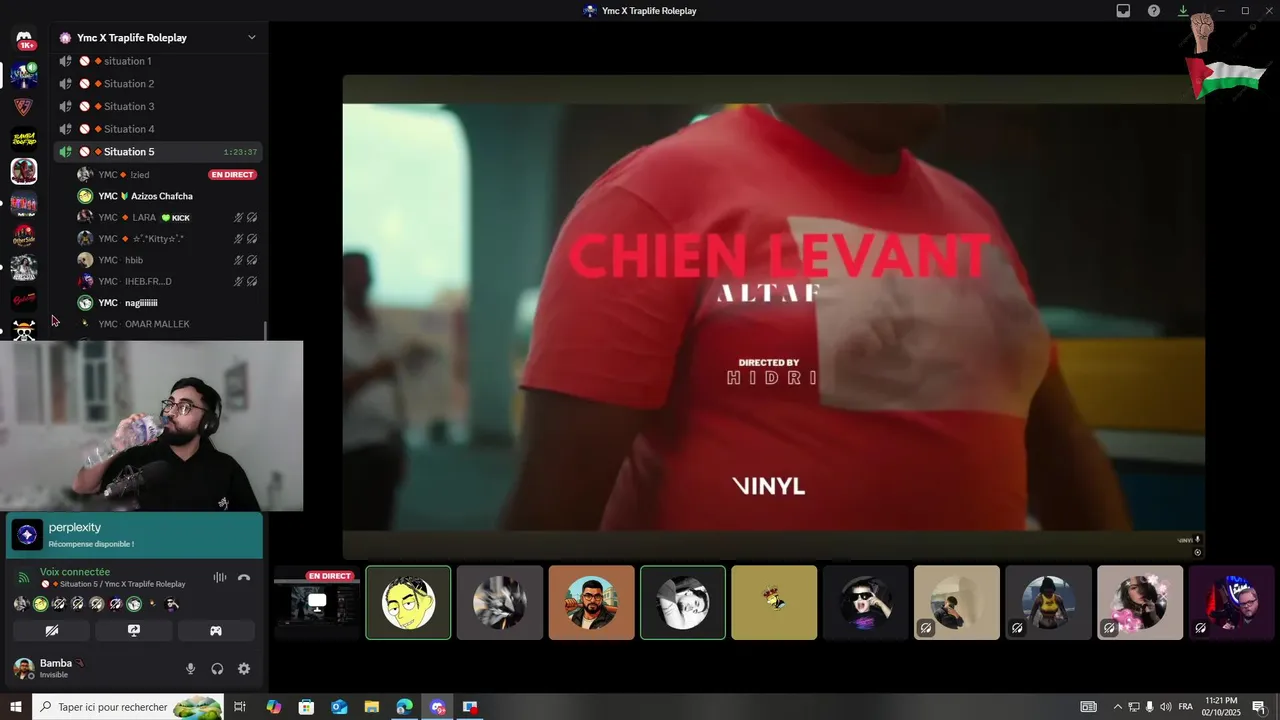The image size is (1280, 720).
Task: Select the pink flower avatar participant tile
Action: 1140,603
